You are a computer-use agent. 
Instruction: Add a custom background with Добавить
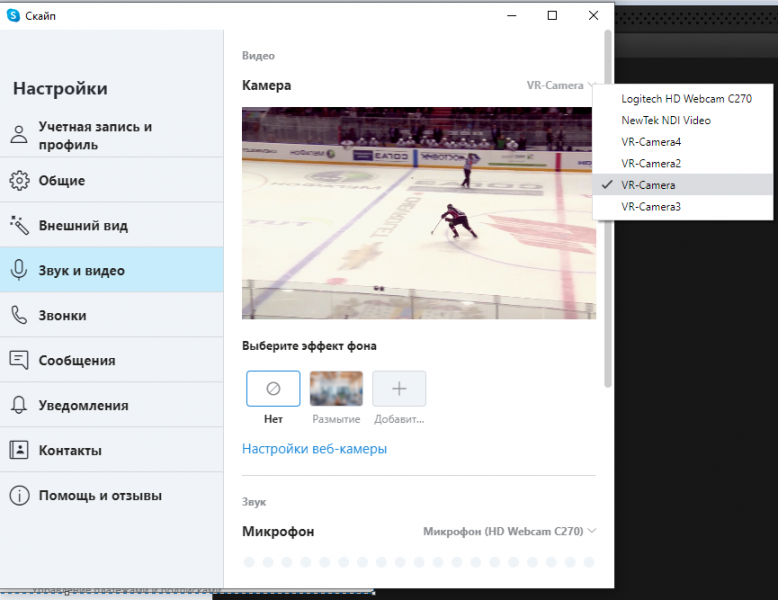click(399, 389)
